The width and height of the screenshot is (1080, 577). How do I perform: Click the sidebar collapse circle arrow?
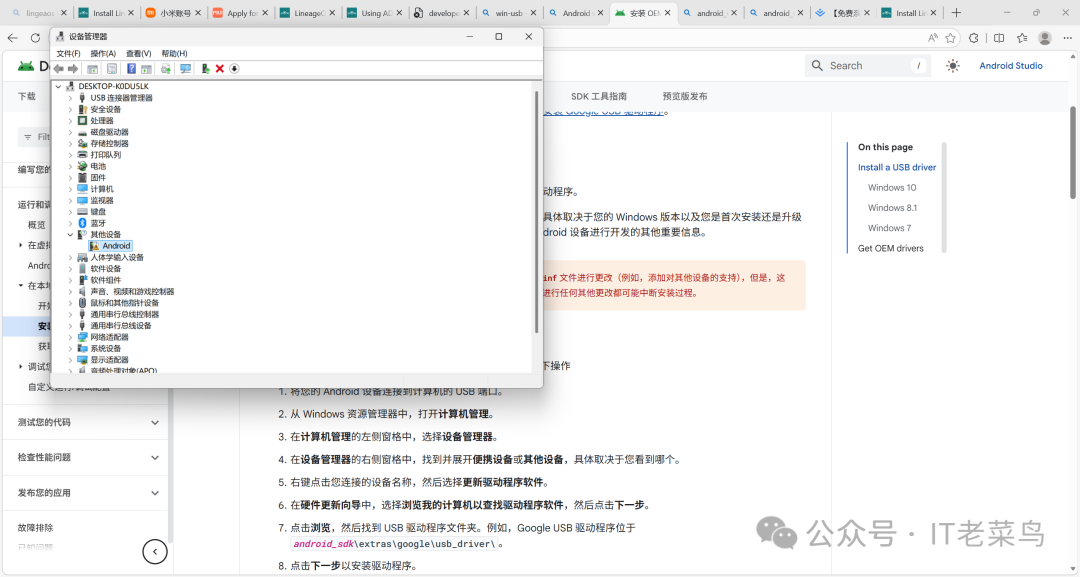click(x=155, y=551)
